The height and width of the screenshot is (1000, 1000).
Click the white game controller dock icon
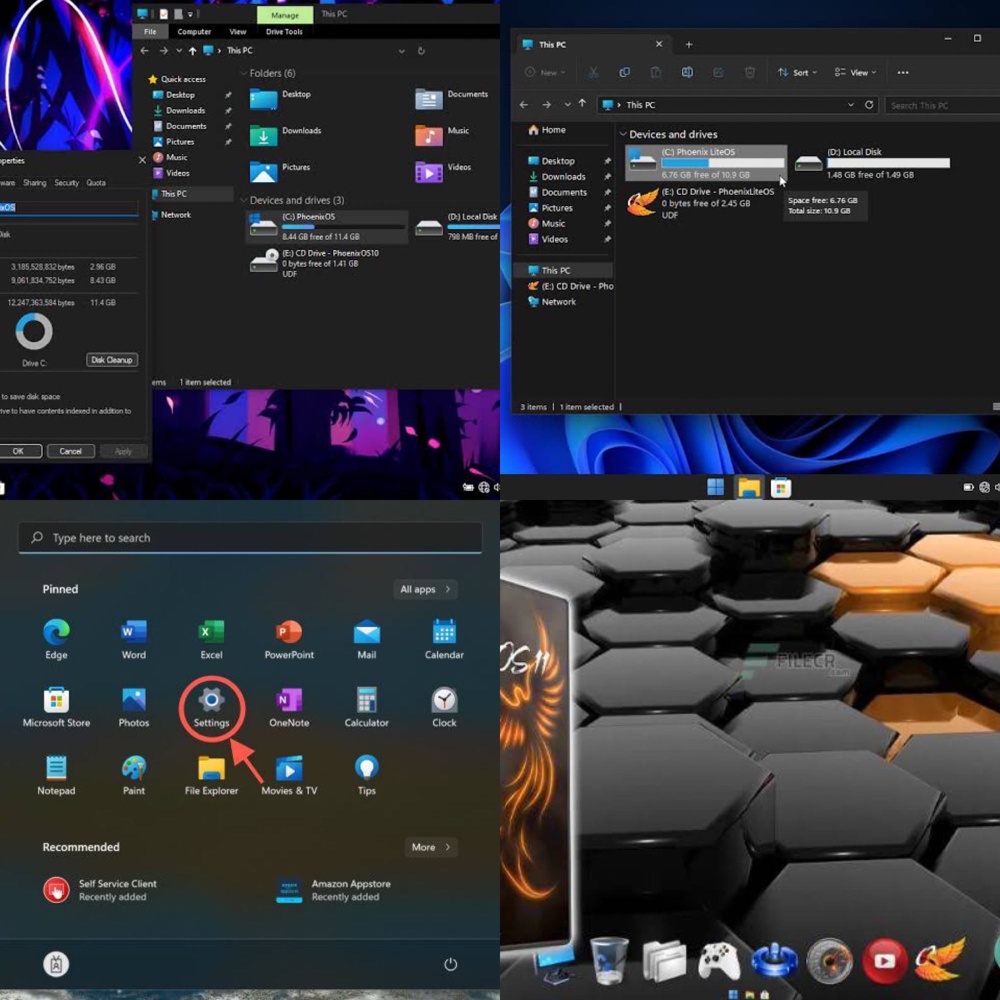718,962
